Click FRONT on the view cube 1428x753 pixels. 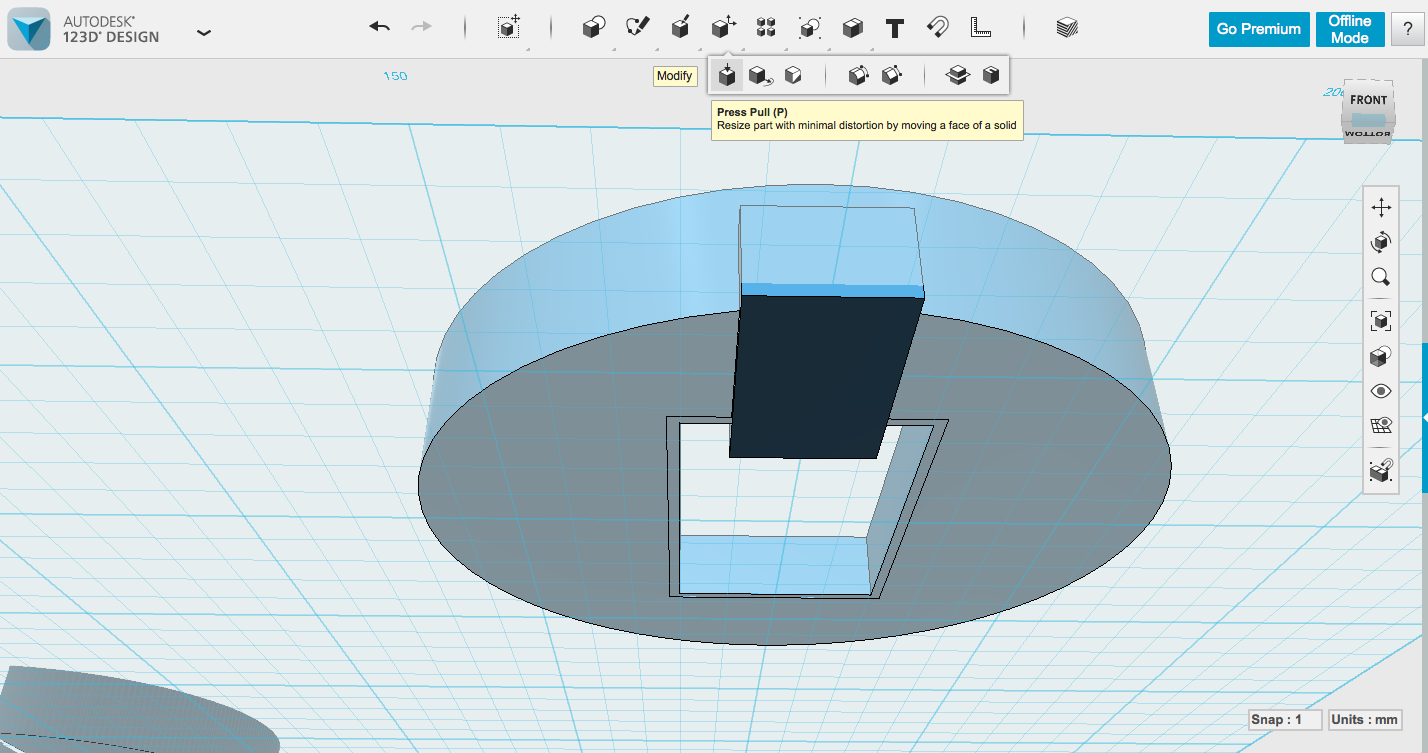tap(1367, 99)
